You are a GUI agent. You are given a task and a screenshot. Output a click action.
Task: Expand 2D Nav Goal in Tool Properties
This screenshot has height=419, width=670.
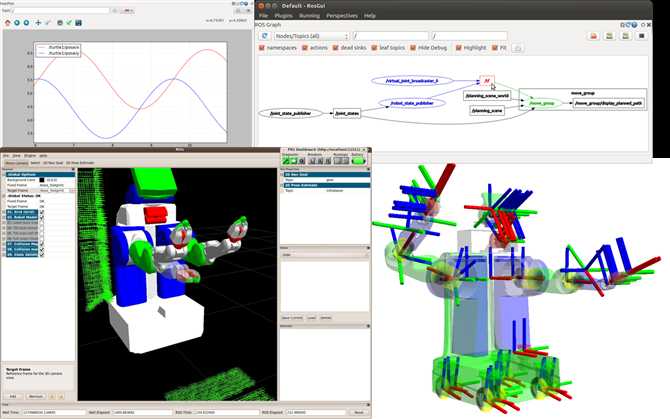(x=282, y=175)
